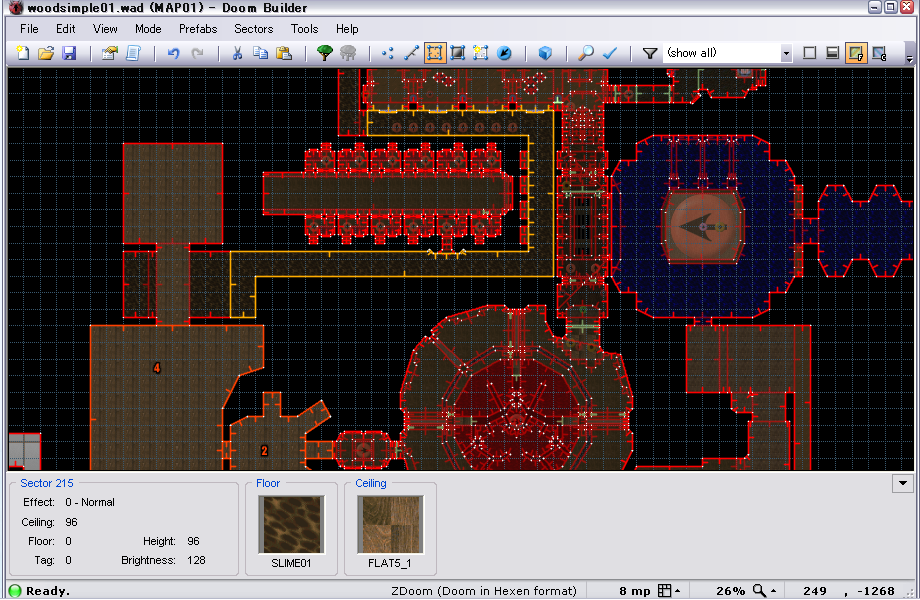
Task: Click the 'ZDoom (Doom in Hexen format)' status text
Action: pyautogui.click(x=484, y=591)
